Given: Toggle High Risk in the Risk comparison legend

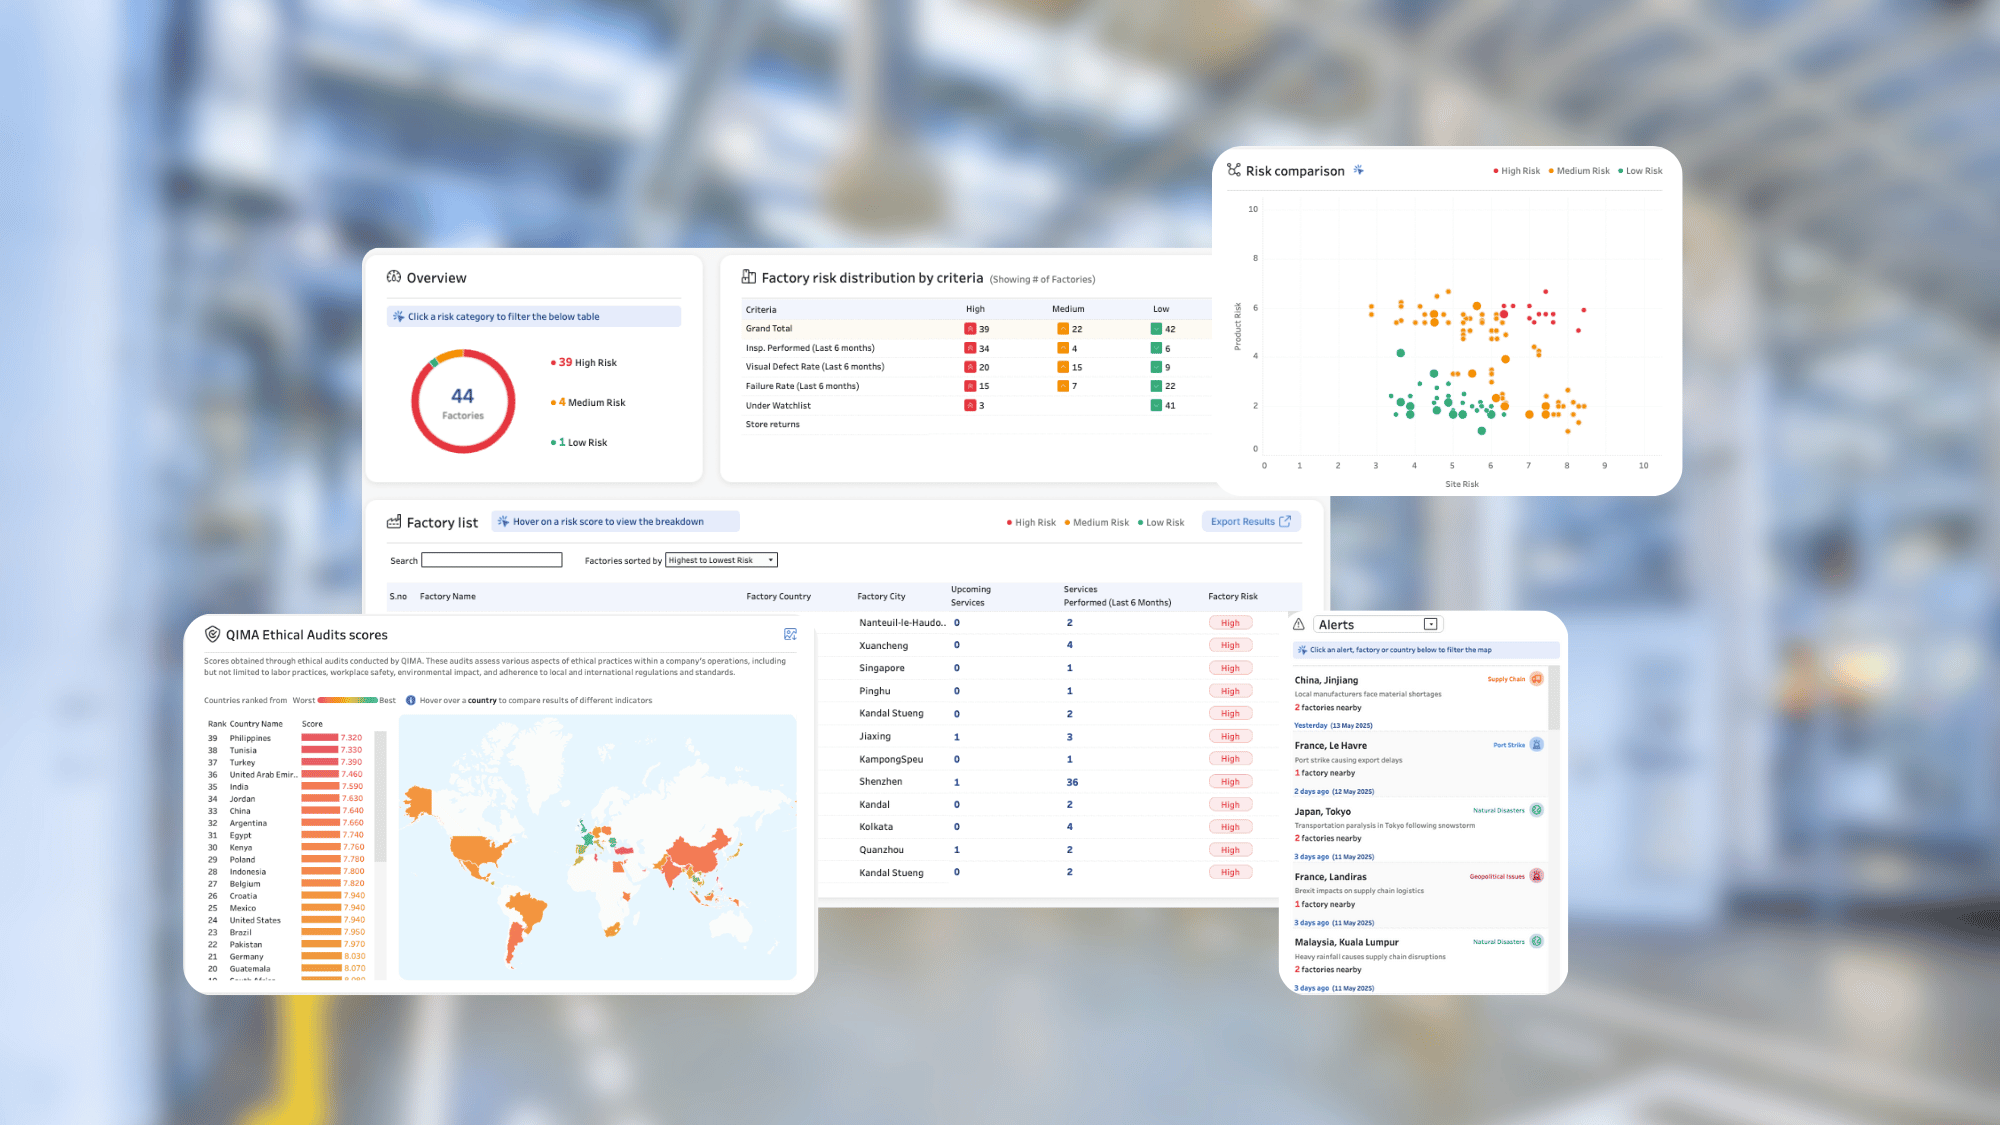Looking at the screenshot, I should point(1517,170).
